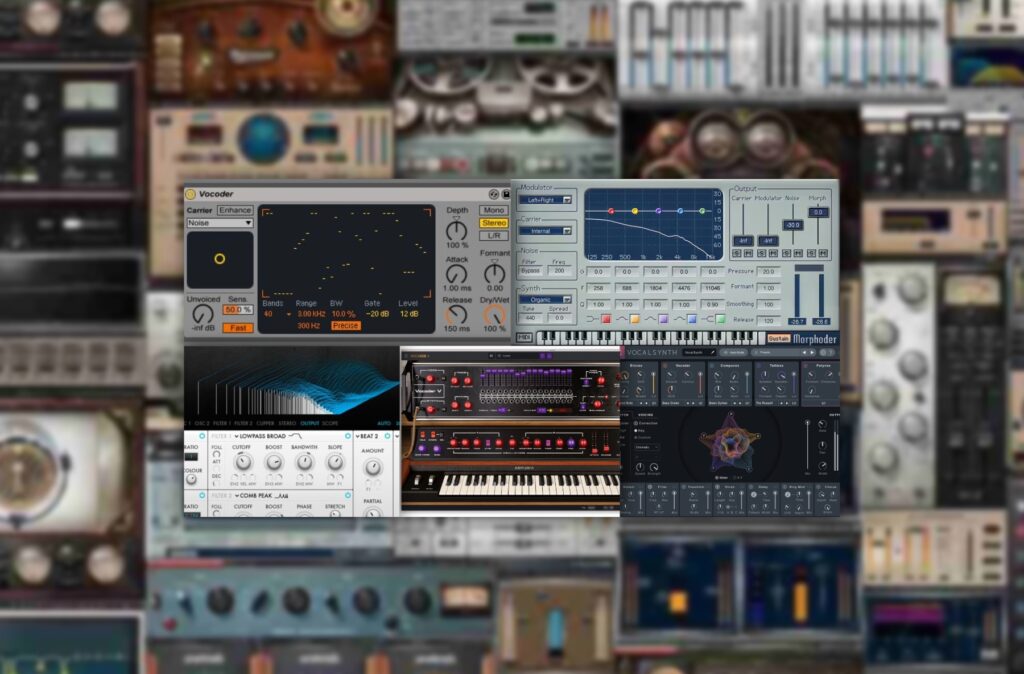Click the Vocoder device activator icon
1024x674 pixels.
[191, 193]
